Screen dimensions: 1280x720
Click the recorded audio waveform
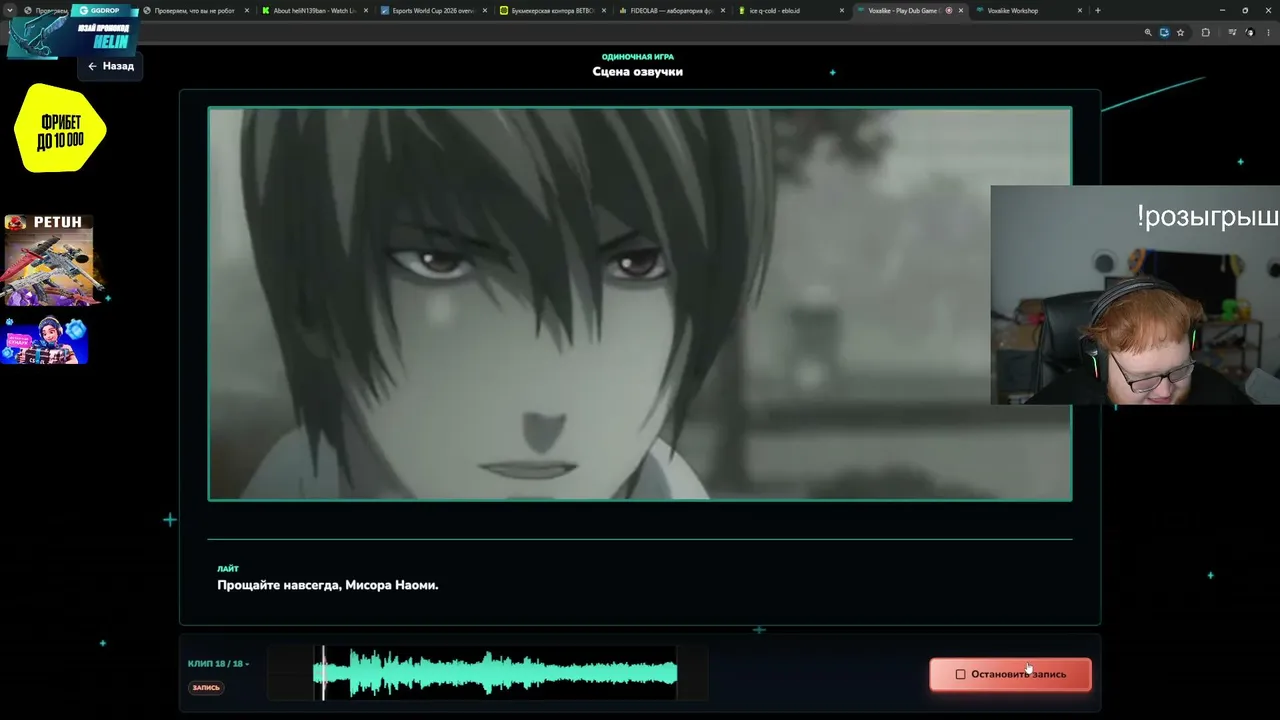coord(495,672)
